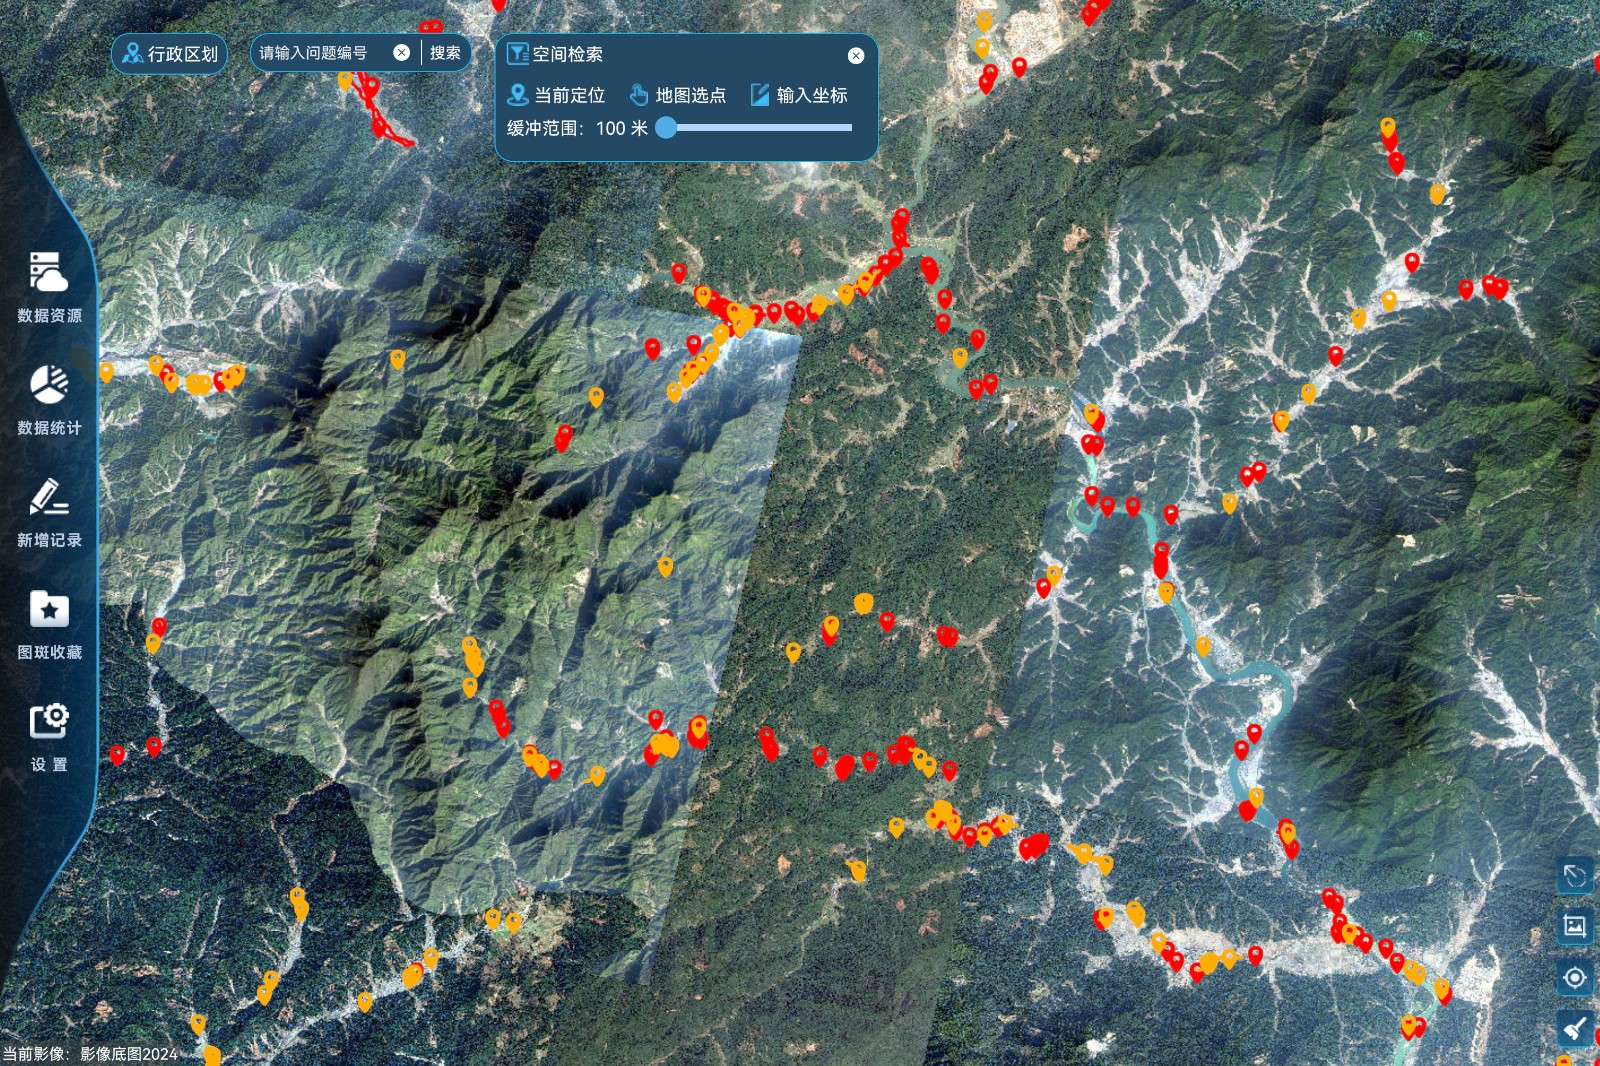Choose 当前定位 current location option
Screen dimensions: 1600x1066
[557, 95]
